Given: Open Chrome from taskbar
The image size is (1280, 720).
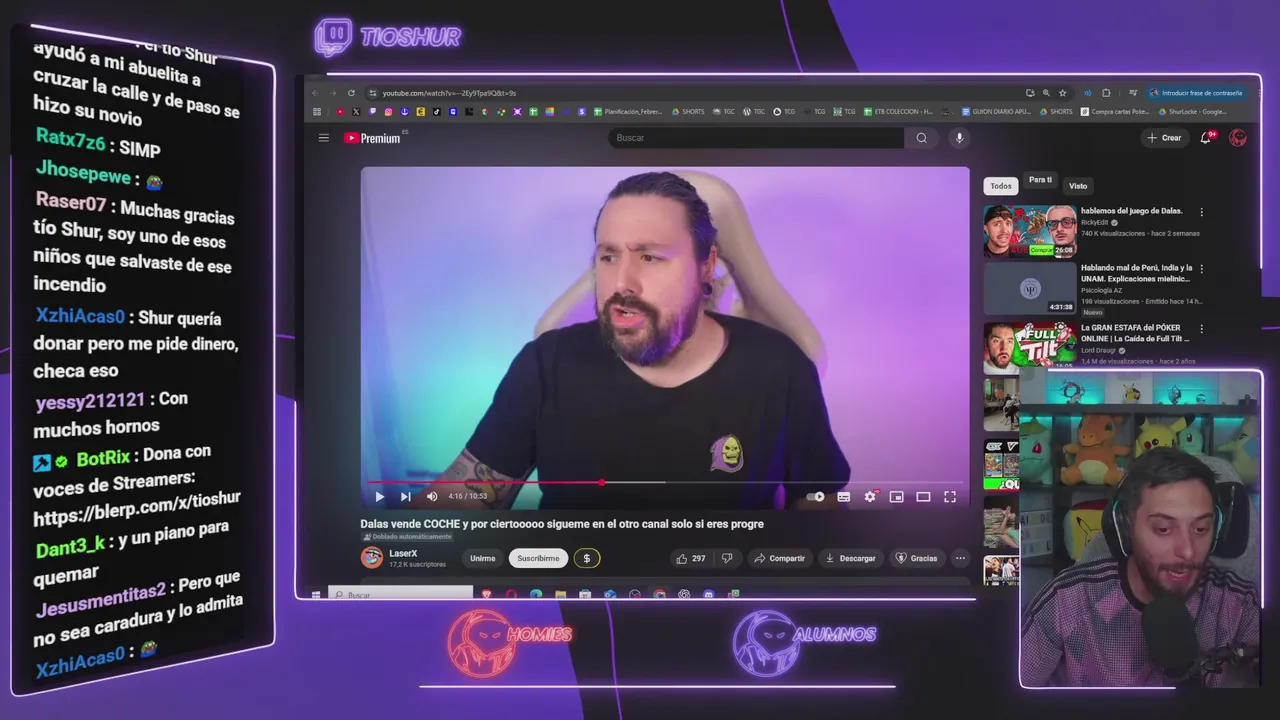Looking at the screenshot, I should tap(660, 595).
